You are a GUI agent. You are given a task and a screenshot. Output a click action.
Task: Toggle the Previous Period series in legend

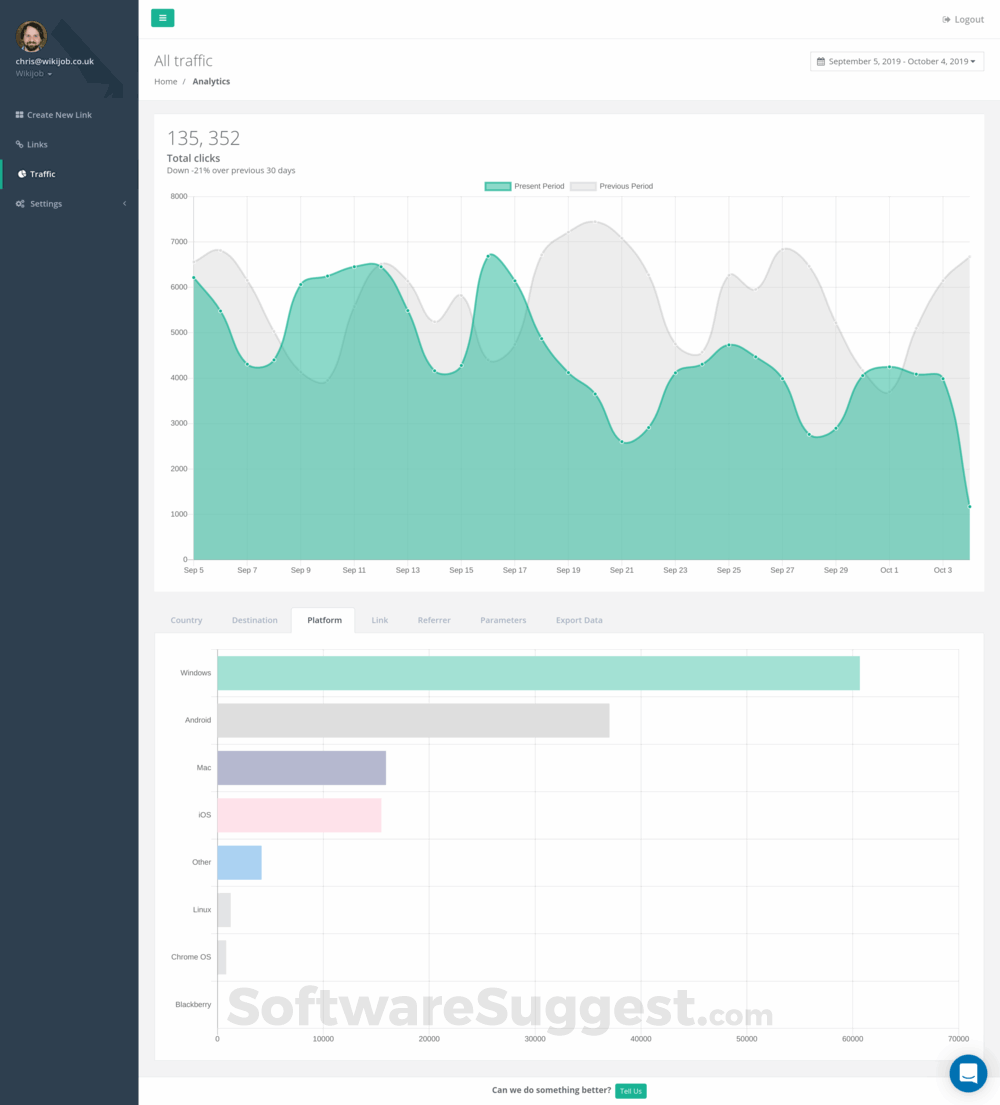pos(613,186)
